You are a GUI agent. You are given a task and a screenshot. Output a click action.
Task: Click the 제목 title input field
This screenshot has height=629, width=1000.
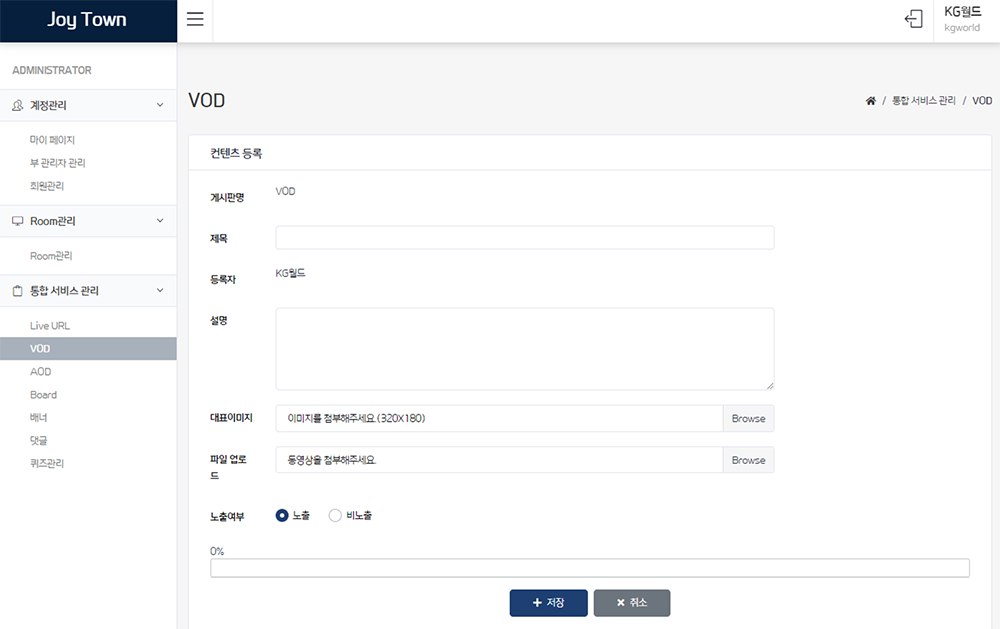tap(524, 237)
